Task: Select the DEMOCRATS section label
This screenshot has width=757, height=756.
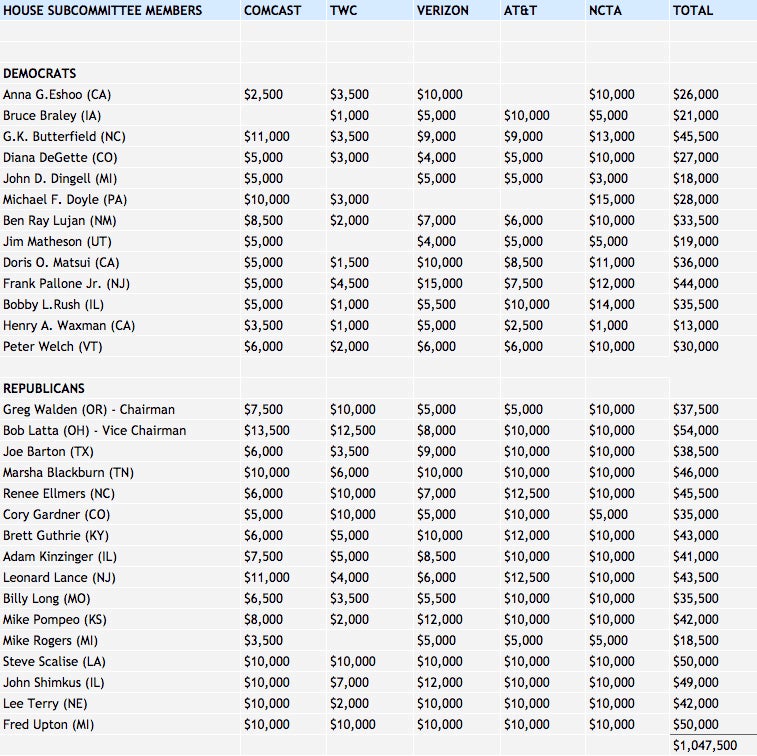Action: 40,73
